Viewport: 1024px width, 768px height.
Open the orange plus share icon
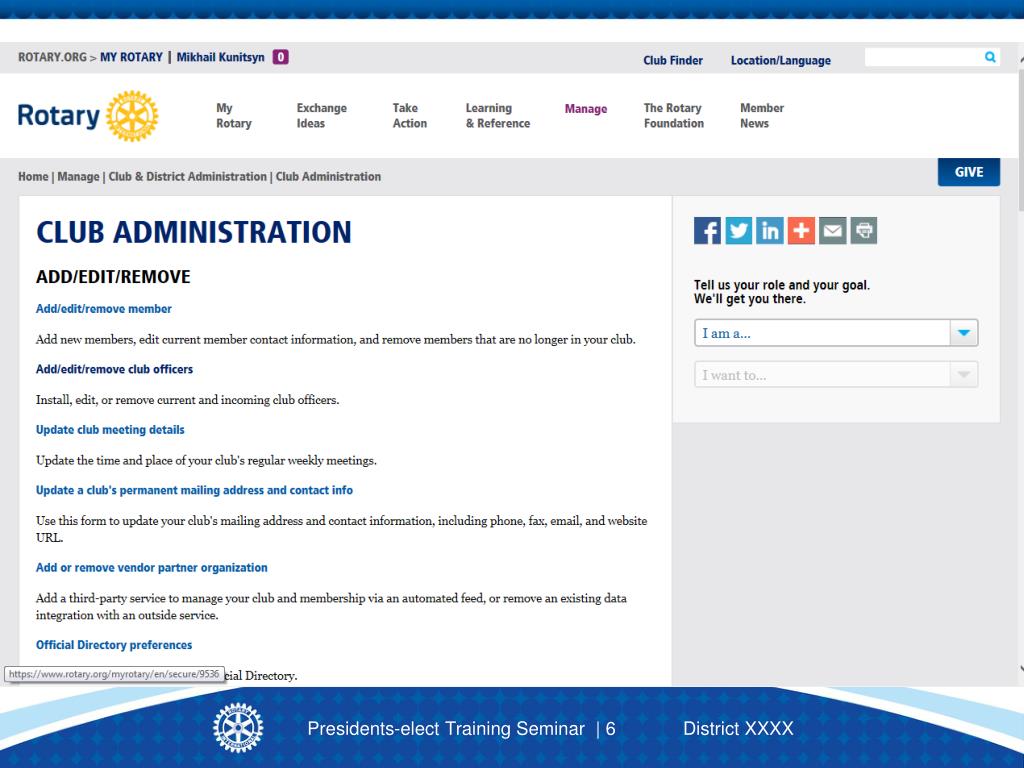[801, 231]
